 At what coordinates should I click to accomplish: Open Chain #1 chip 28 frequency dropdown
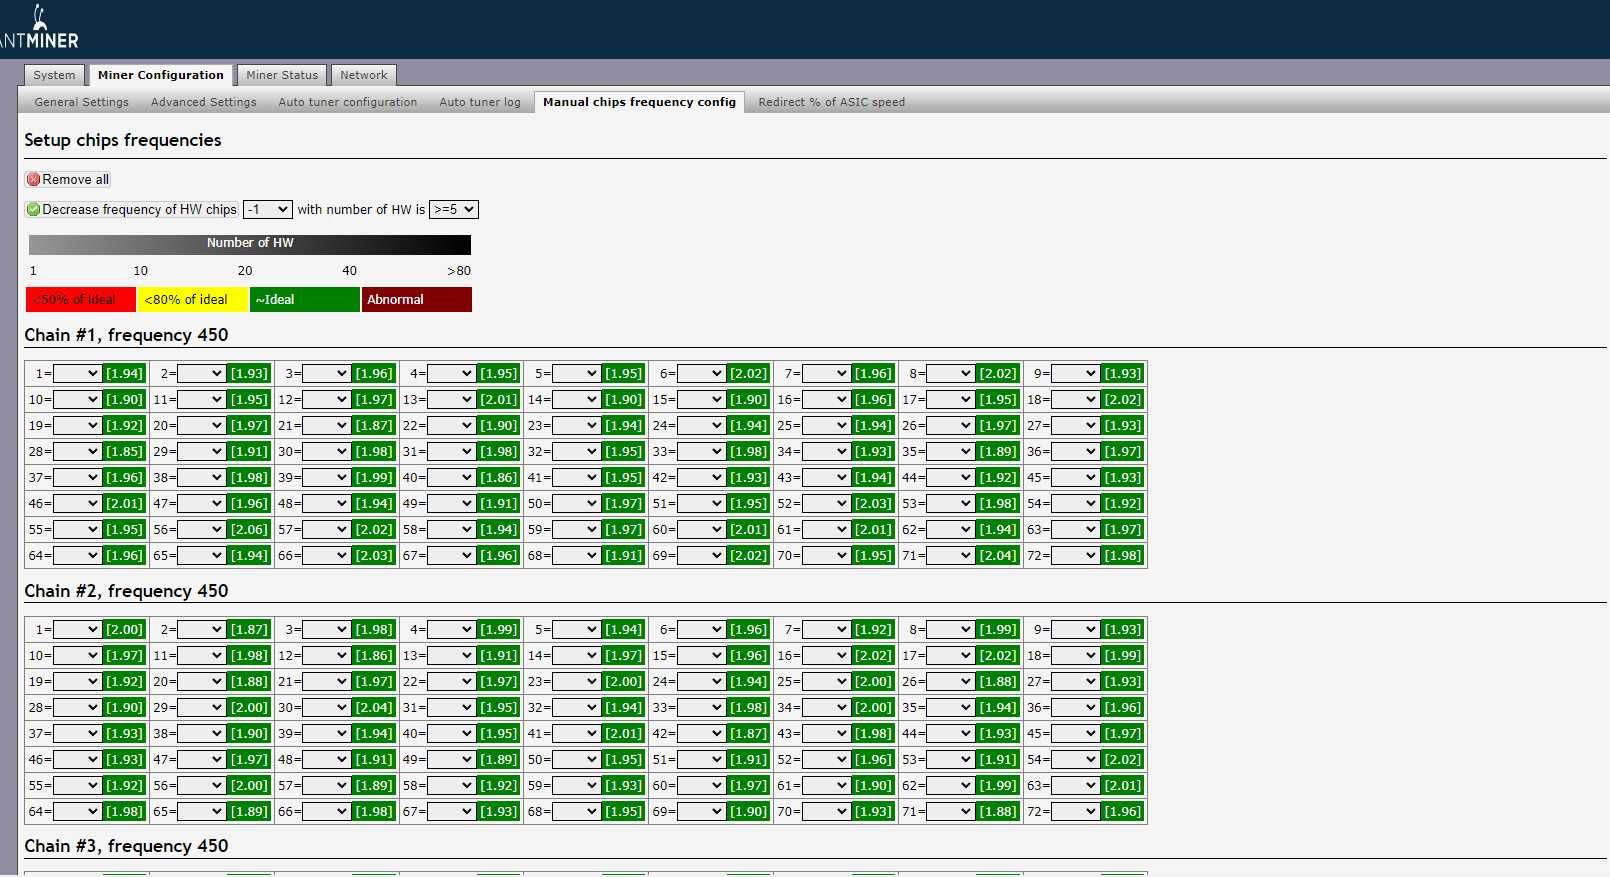77,452
